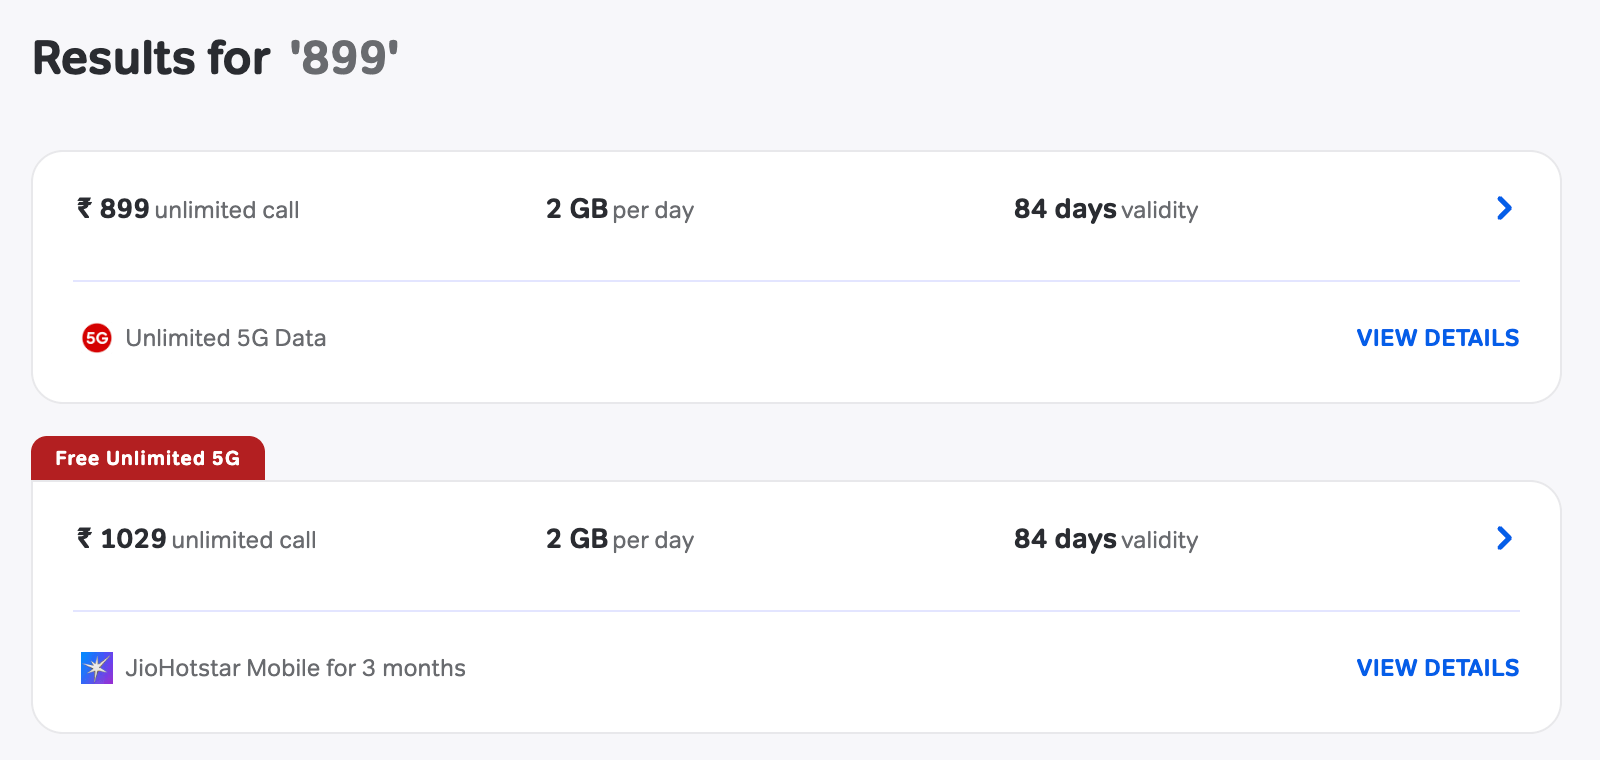The image size is (1600, 760).
Task: Click 84 days validity in ₹899 plan
Action: point(1106,209)
